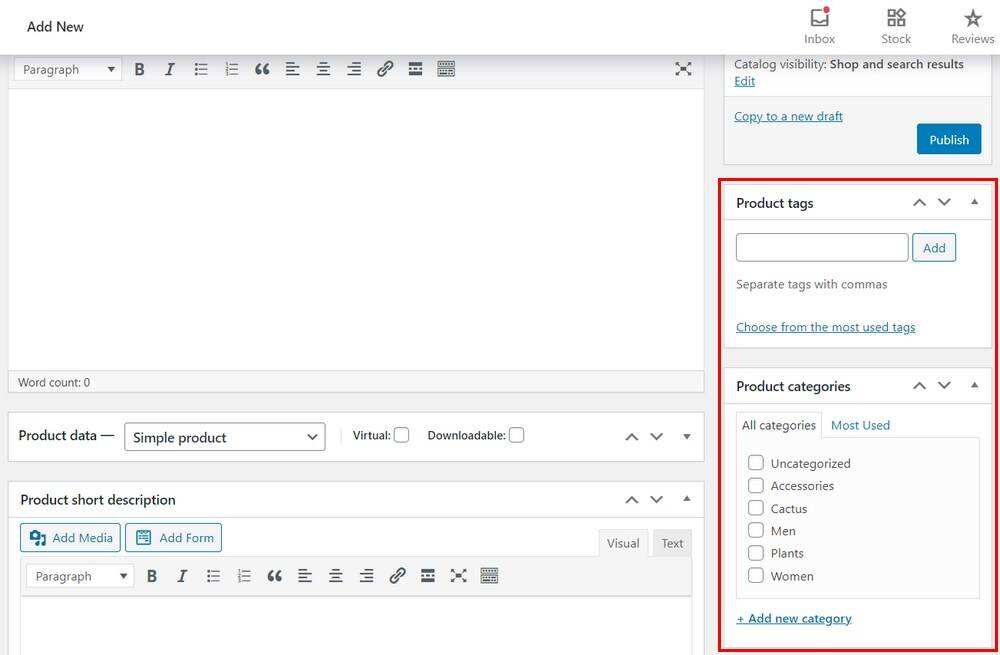The image size is (1000, 655).
Task: Switch to the Most Used categories tab
Action: click(x=860, y=425)
